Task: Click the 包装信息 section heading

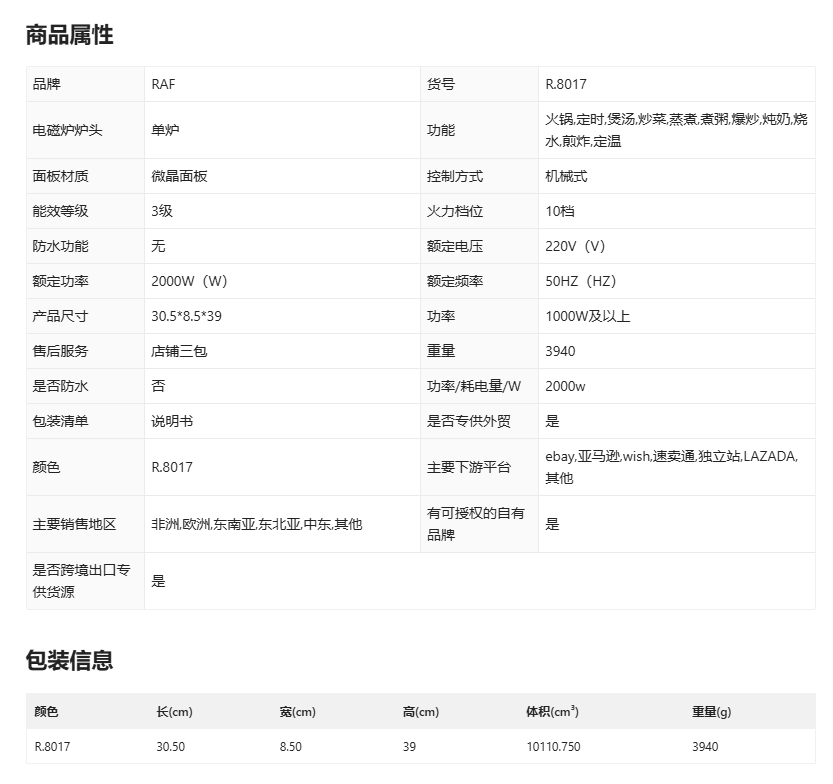Action: pyautogui.click(x=69, y=660)
